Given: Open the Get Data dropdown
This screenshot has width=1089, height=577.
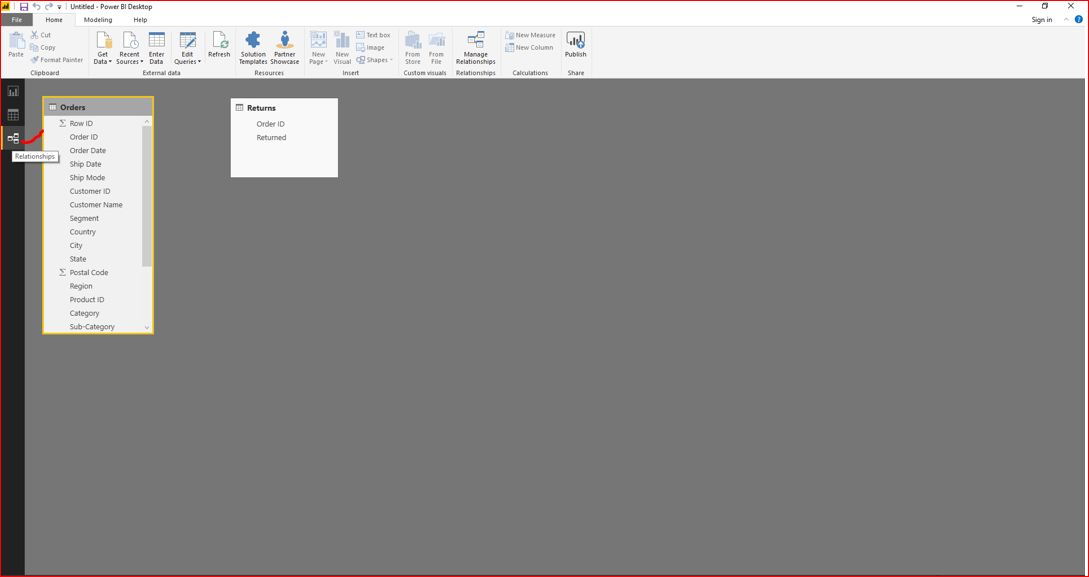Looking at the screenshot, I should pos(103,48).
